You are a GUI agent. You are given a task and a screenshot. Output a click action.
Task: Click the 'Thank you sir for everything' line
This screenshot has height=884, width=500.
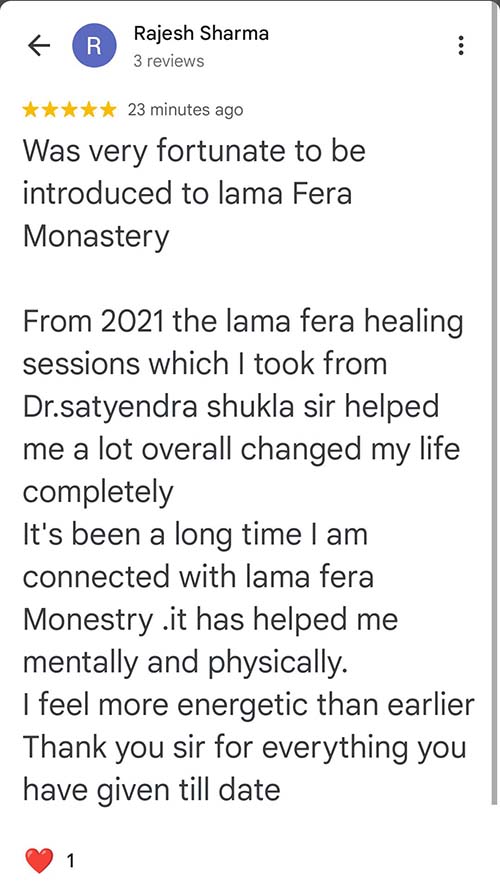pyautogui.click(x=244, y=749)
